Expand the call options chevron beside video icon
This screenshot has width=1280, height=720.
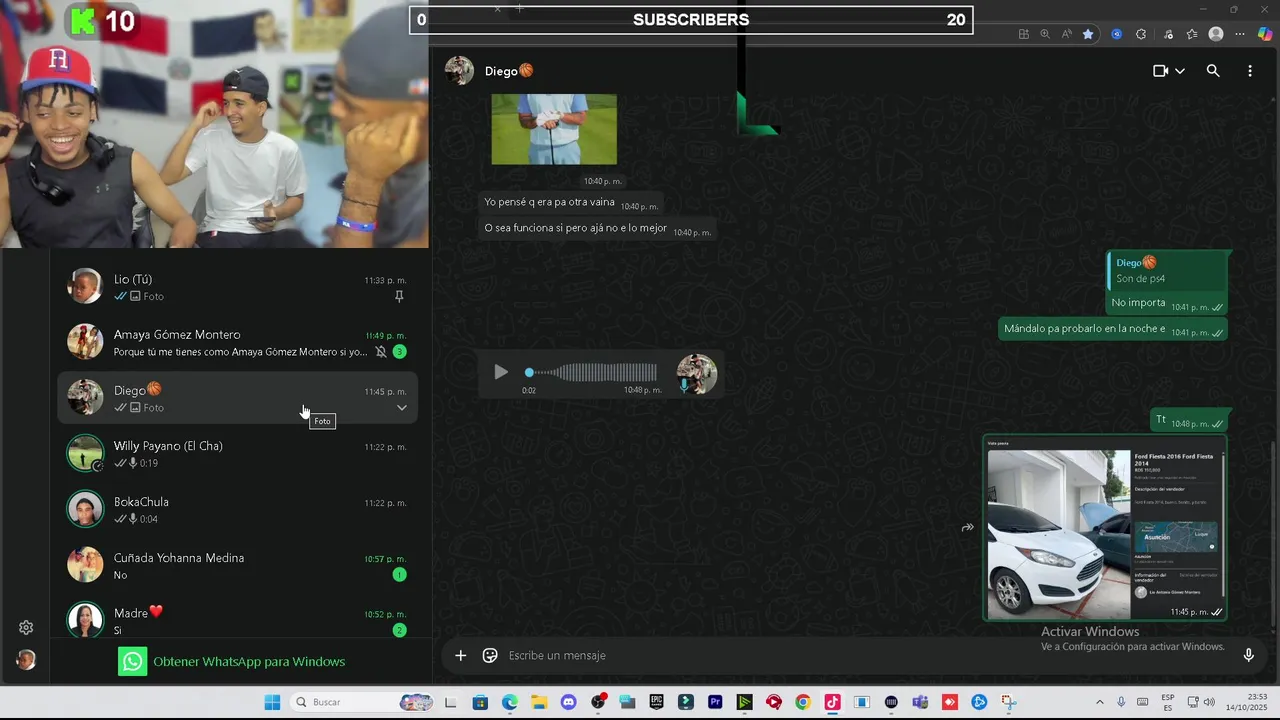click(x=1180, y=71)
